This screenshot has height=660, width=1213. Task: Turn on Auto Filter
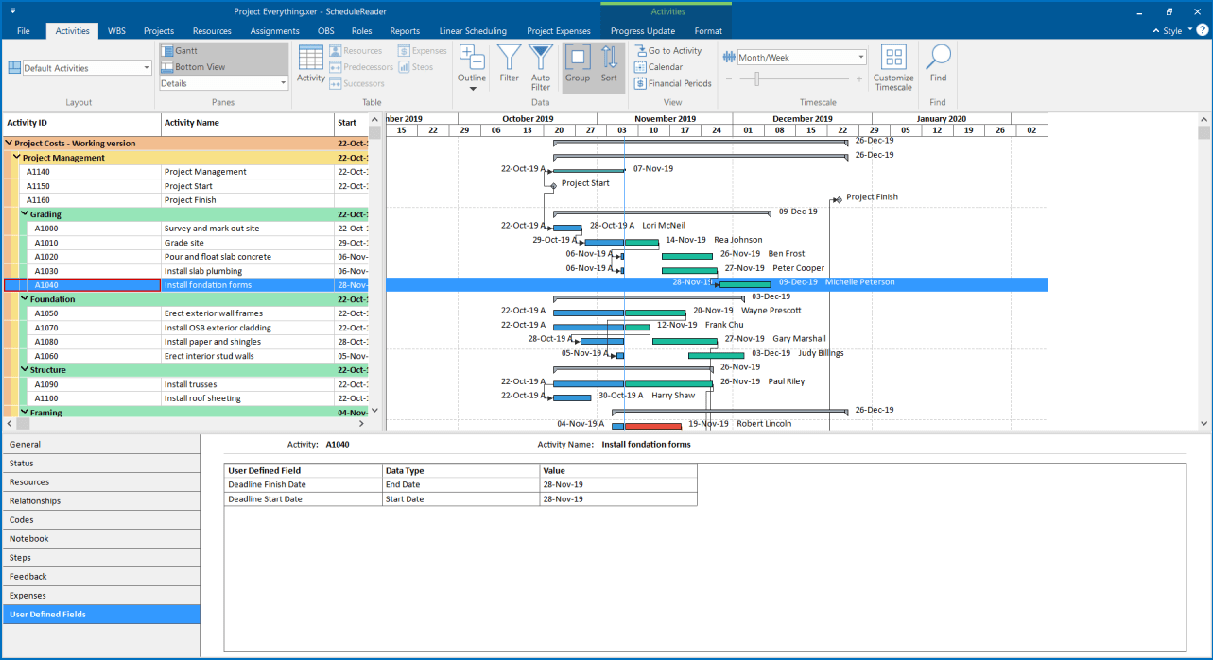[541, 66]
